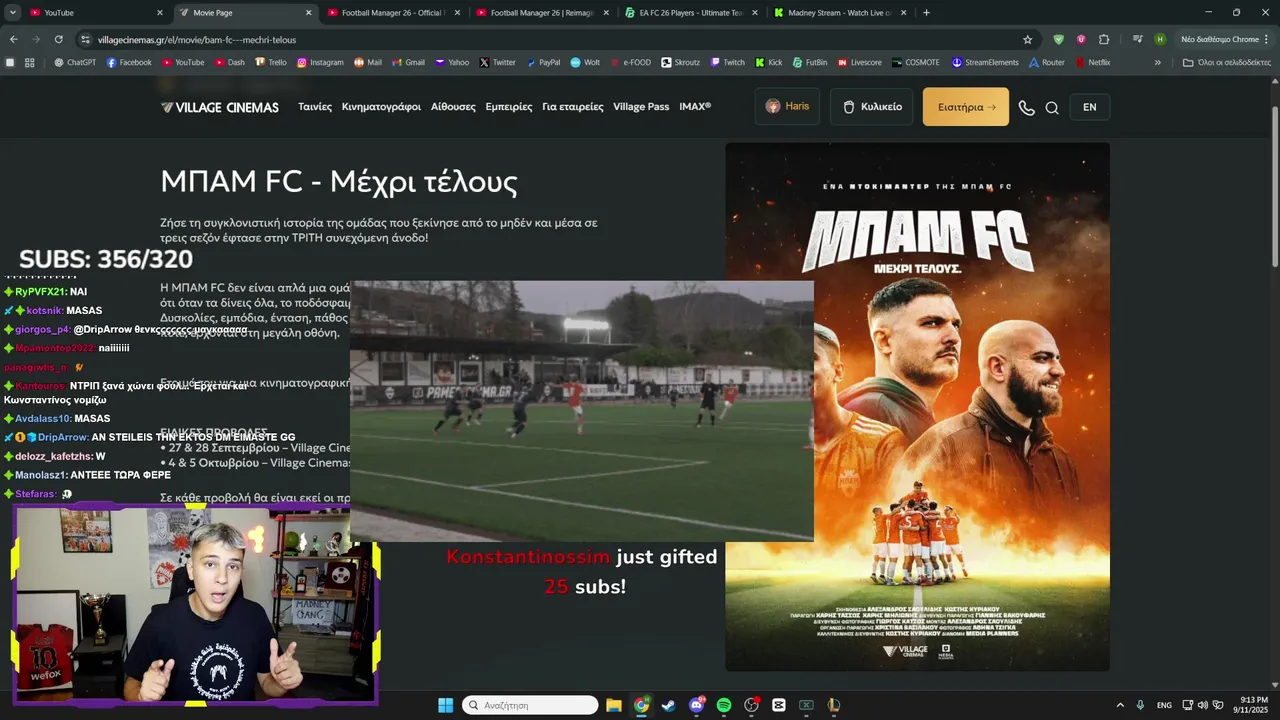The height and width of the screenshot is (720, 1280).
Task: Open Kick bookmark
Action: tap(768, 62)
